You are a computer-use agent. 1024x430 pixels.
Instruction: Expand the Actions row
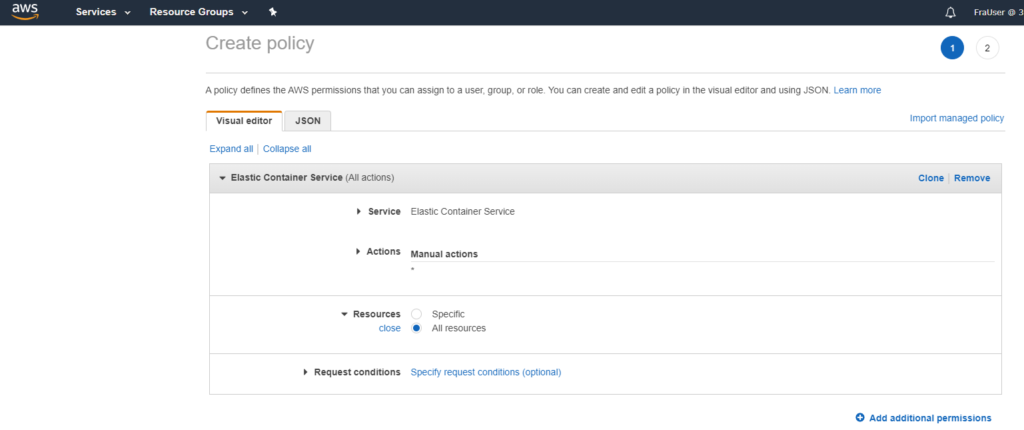(359, 251)
